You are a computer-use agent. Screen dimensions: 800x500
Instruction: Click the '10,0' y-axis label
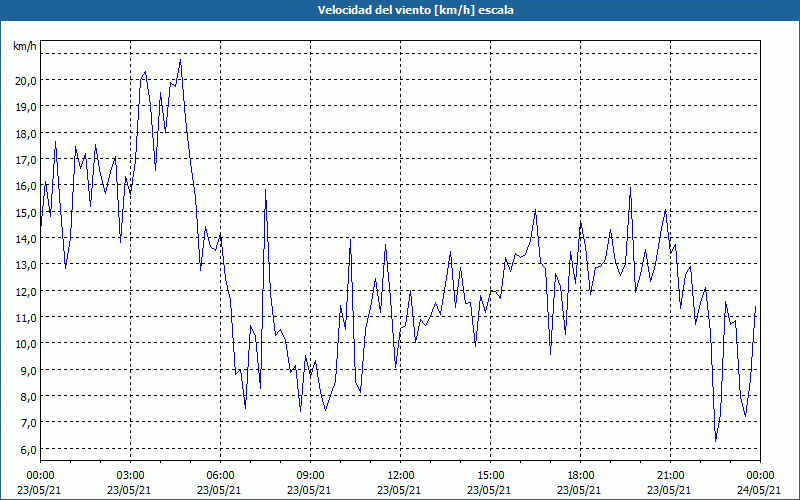[26, 343]
